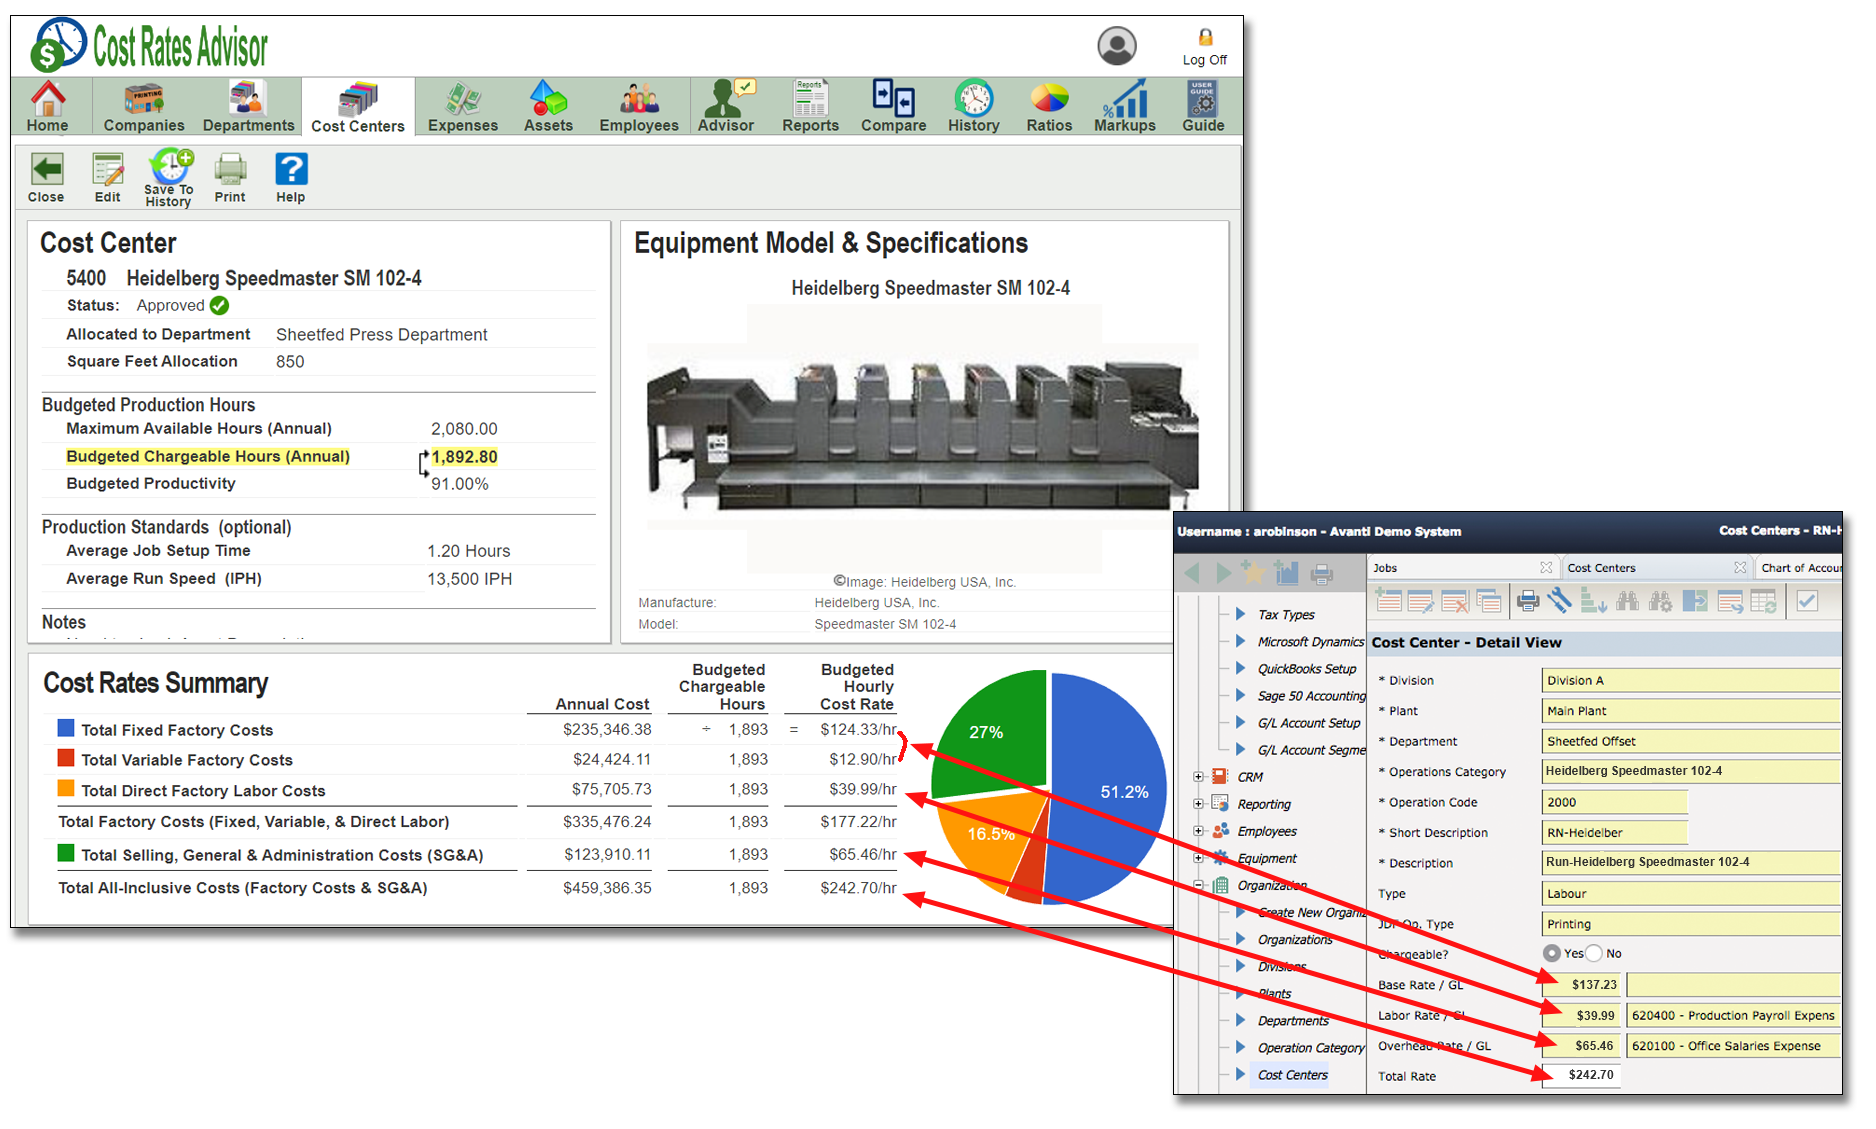Click the Labor Rate GL account field
This screenshot has width=1876, height=1129.
1733,1015
